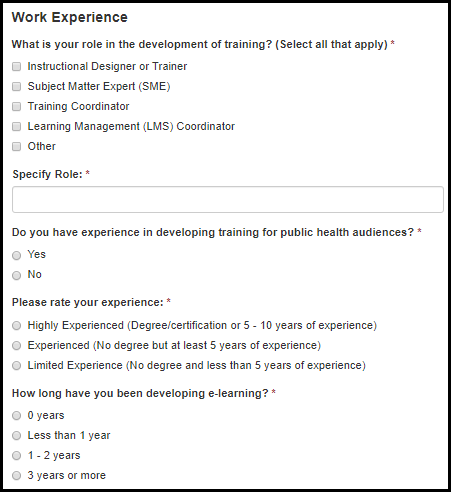The height and width of the screenshot is (492, 451).
Task: Select the Training Coordinator checkbox
Action: point(16,107)
